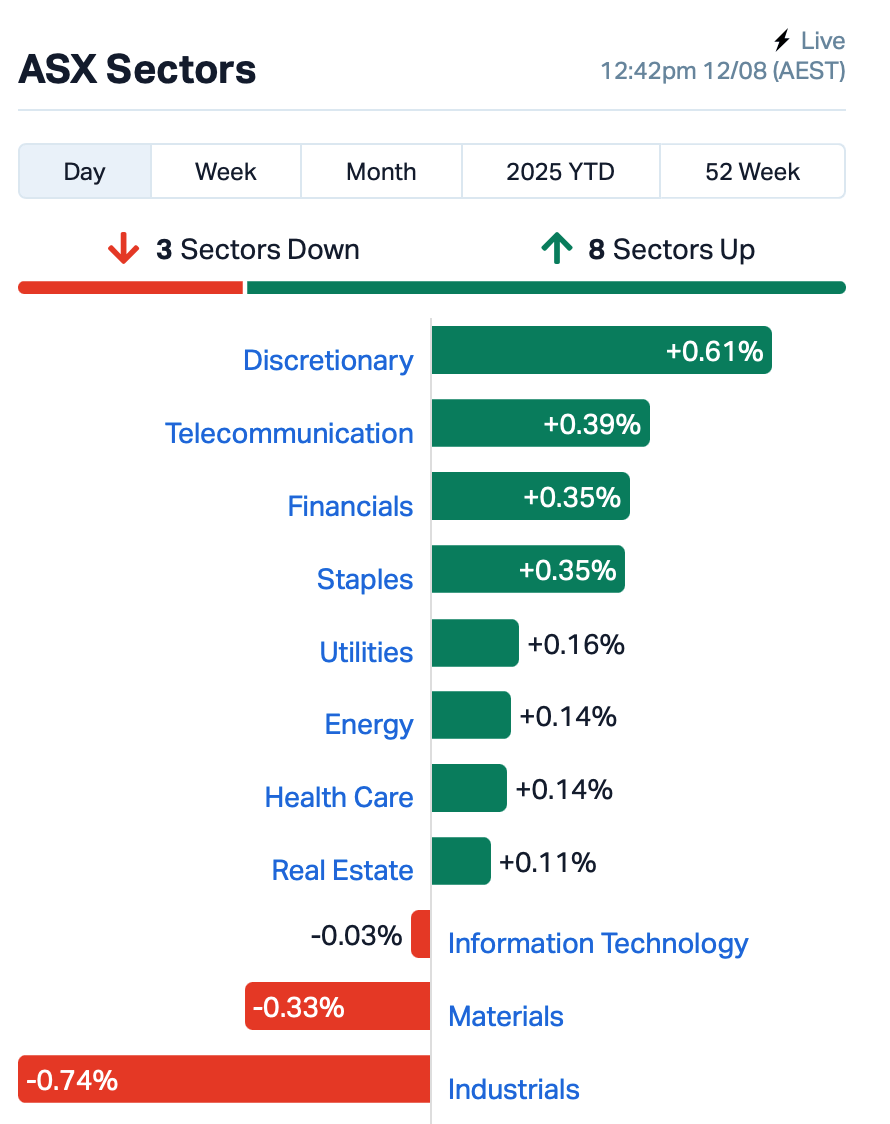The width and height of the screenshot is (890, 1124).
Task: Open the Health Care sector
Action: pos(339,797)
